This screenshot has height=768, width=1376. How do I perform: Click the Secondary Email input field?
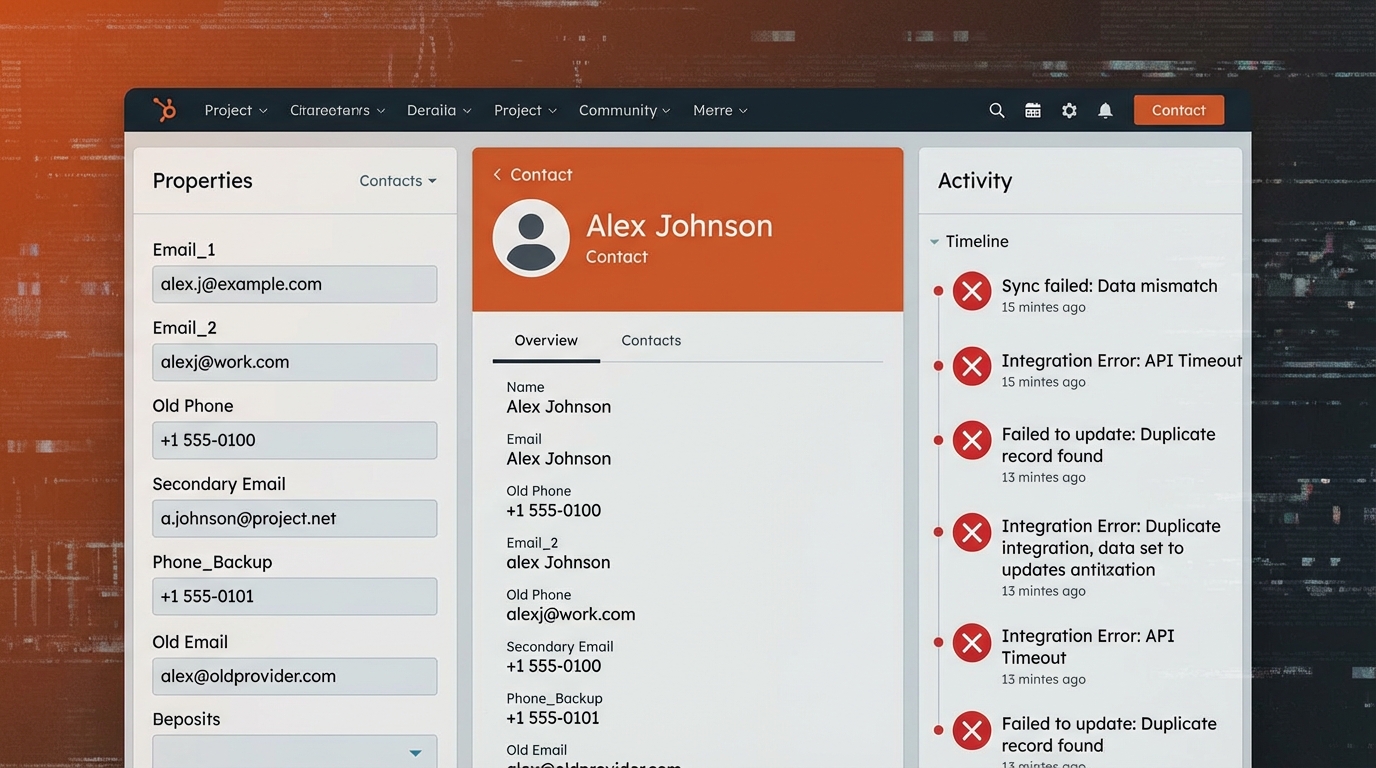tap(294, 518)
